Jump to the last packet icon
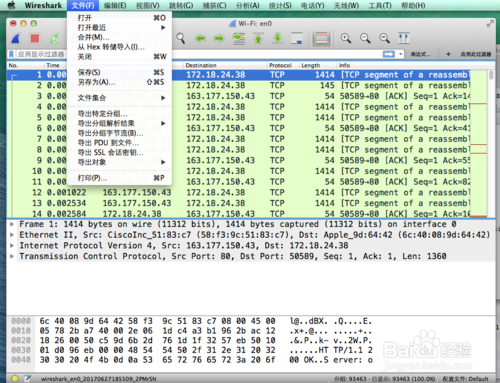500x383 pixels. tap(277, 38)
